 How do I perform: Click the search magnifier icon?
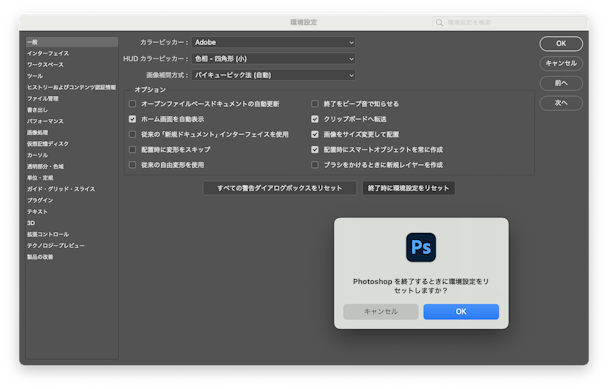click(439, 22)
